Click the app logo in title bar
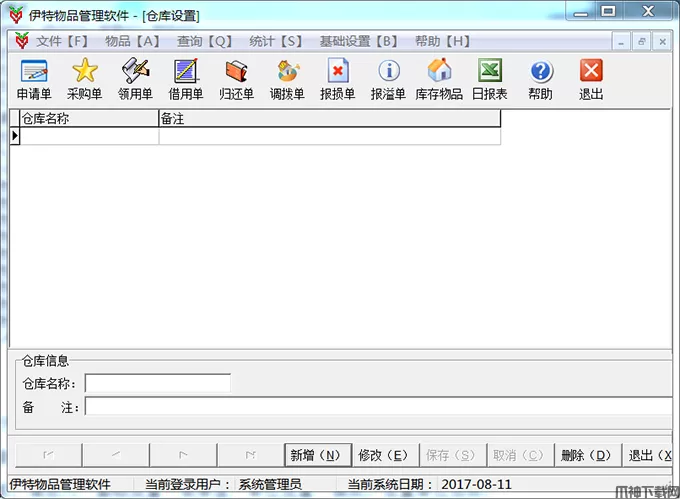This screenshot has height=499, width=680. pos(16,15)
